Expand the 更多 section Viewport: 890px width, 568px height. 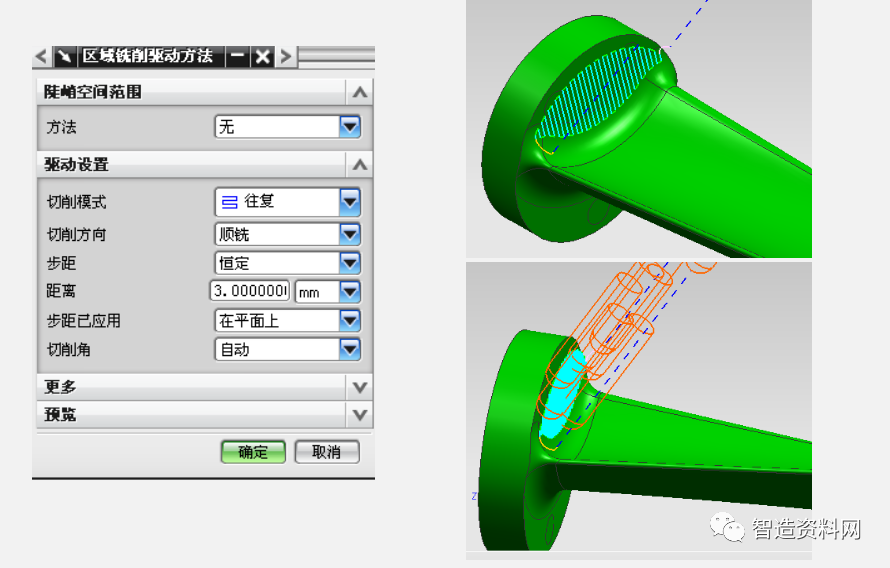click(x=360, y=387)
